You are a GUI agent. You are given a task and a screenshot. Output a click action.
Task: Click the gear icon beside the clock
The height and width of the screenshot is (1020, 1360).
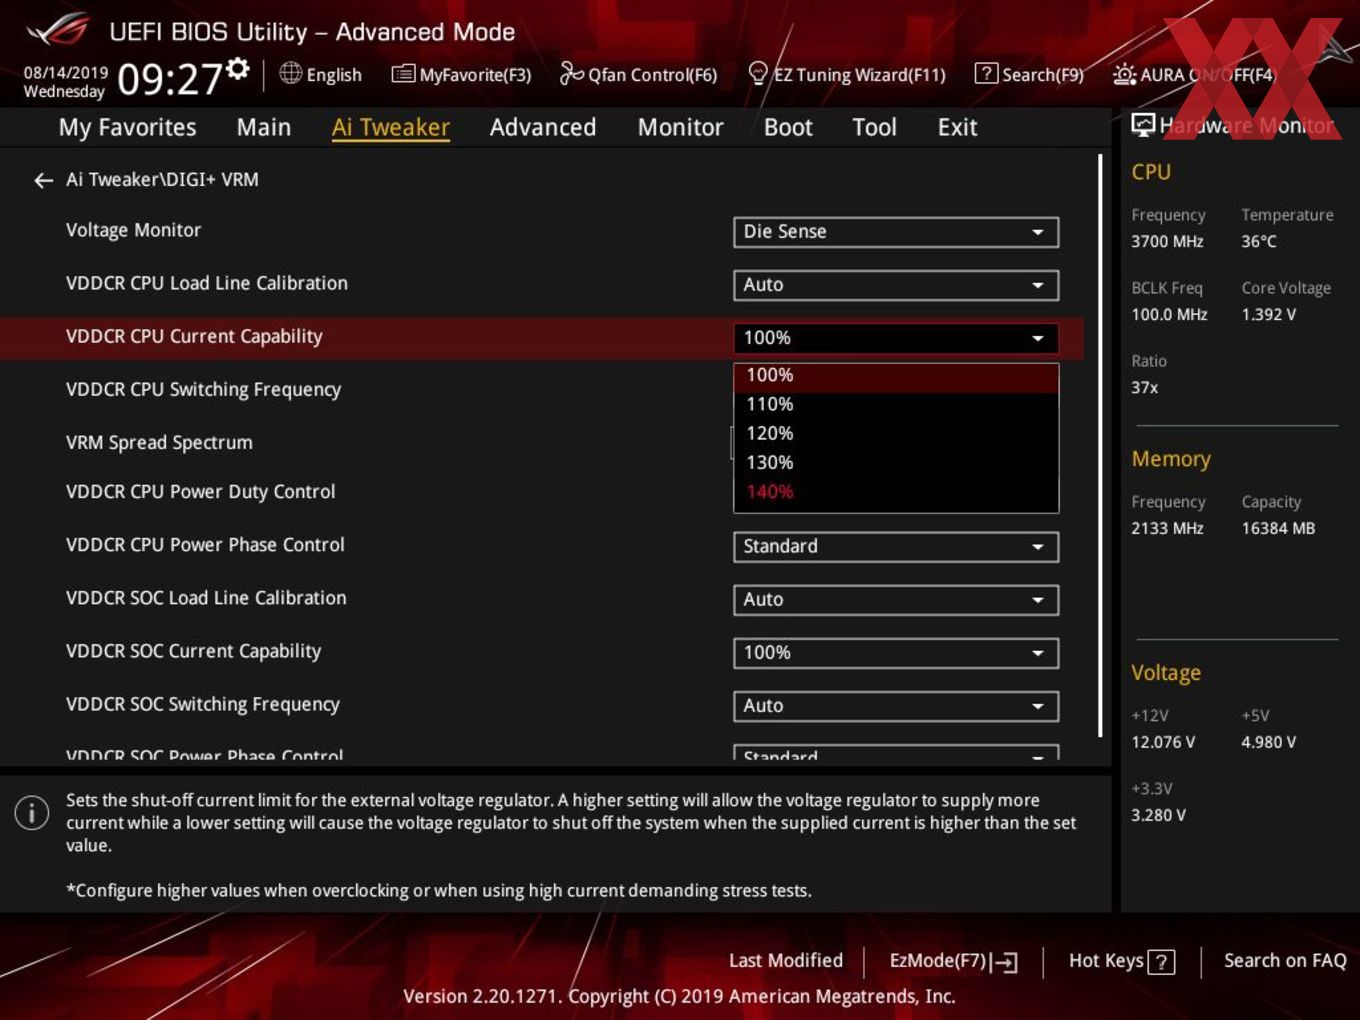[237, 67]
